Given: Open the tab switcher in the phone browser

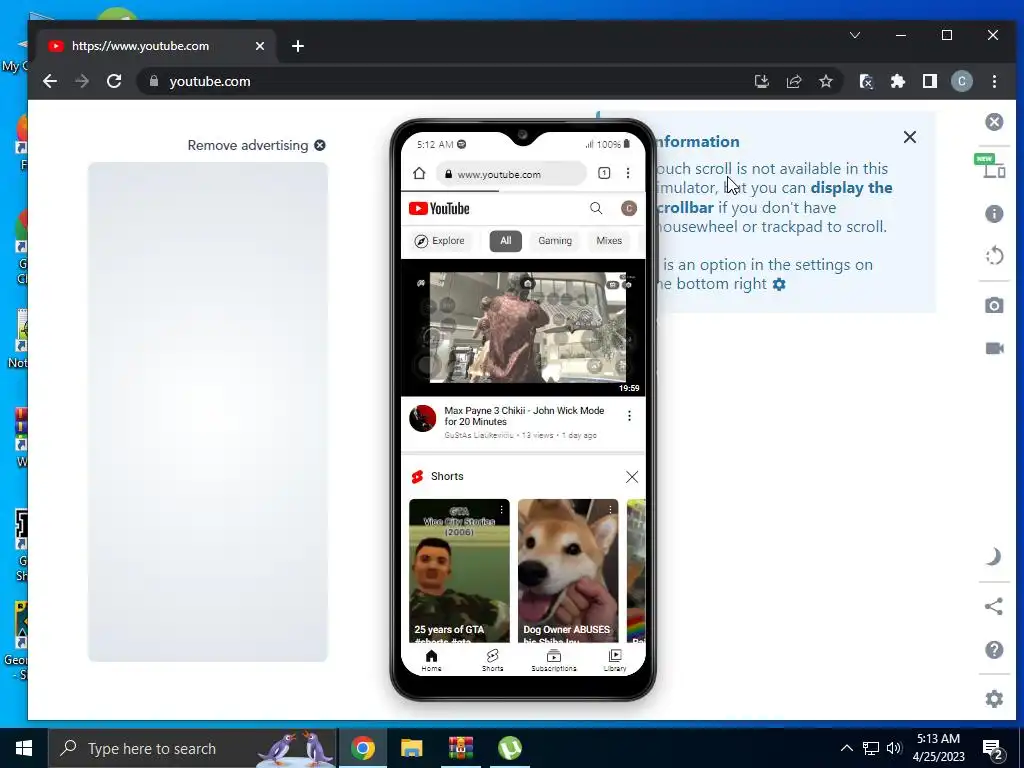Looking at the screenshot, I should pos(604,173).
